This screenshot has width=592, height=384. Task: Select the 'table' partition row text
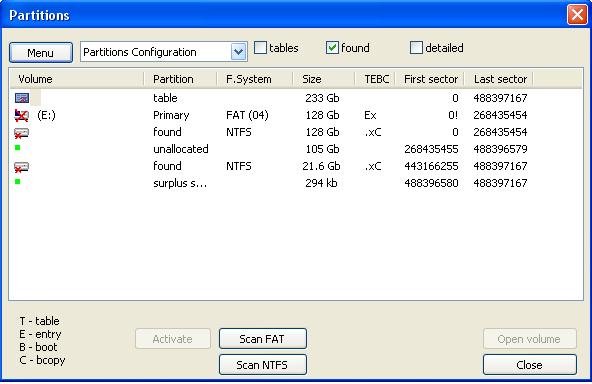[165, 98]
